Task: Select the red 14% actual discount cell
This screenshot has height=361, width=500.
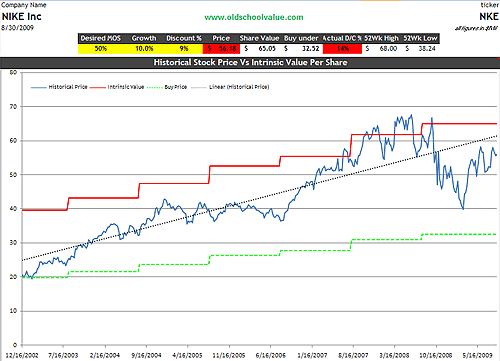Action: 342,49
